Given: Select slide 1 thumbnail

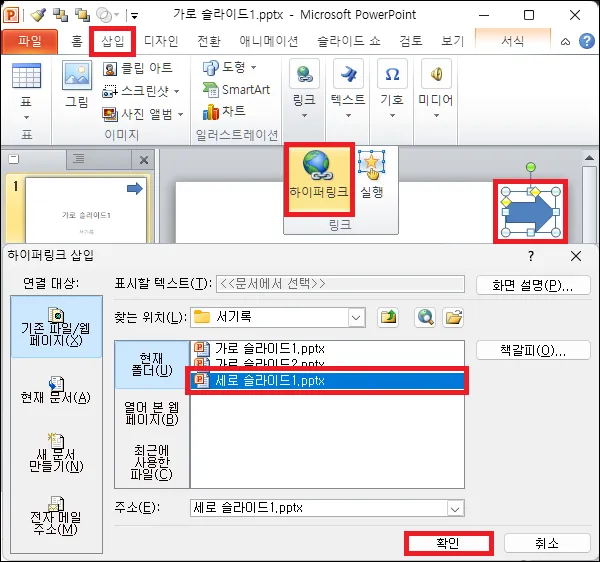Looking at the screenshot, I should pyautogui.click(x=86, y=210).
